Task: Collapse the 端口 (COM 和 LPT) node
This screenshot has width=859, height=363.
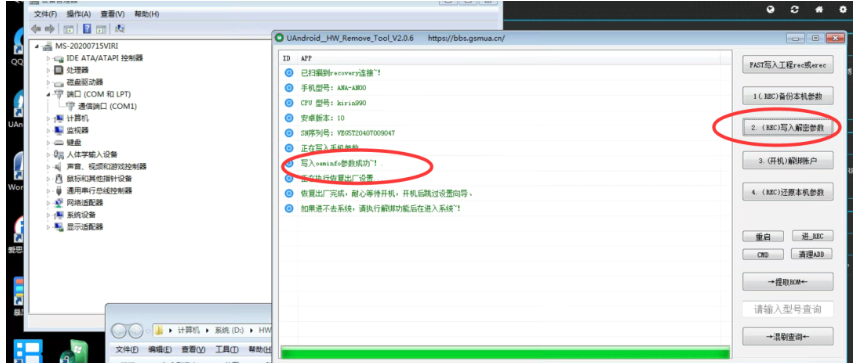Action: pyautogui.click(x=48, y=94)
